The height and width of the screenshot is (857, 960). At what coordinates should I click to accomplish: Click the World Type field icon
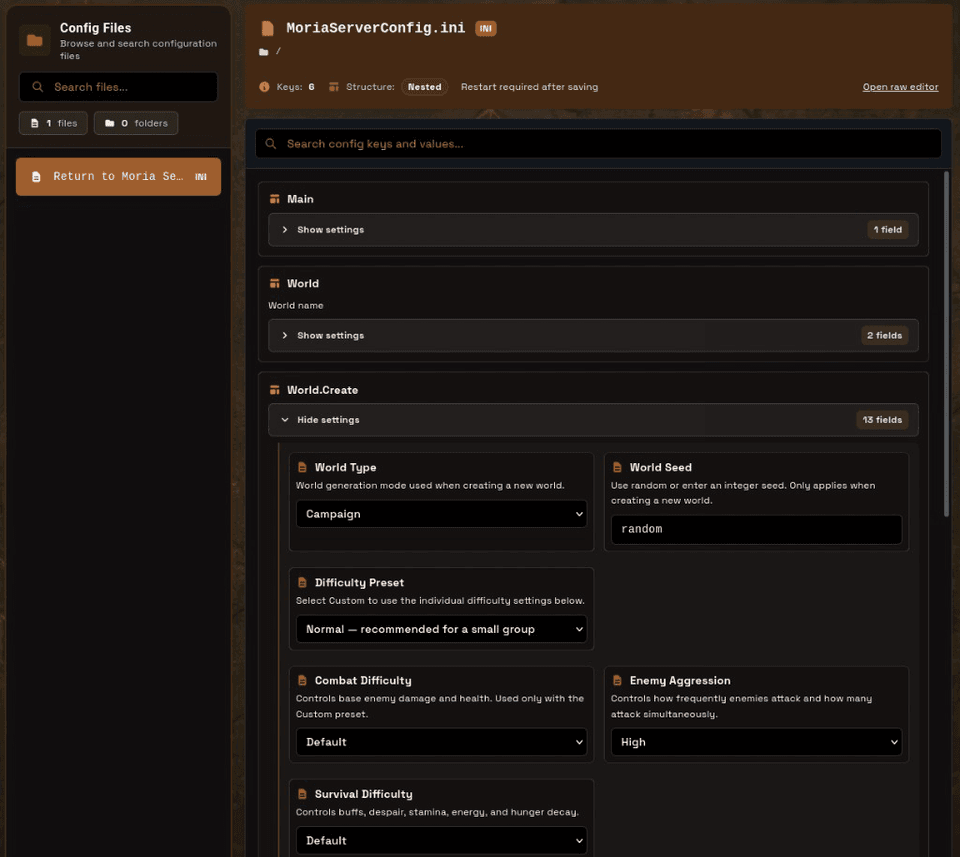(x=302, y=467)
